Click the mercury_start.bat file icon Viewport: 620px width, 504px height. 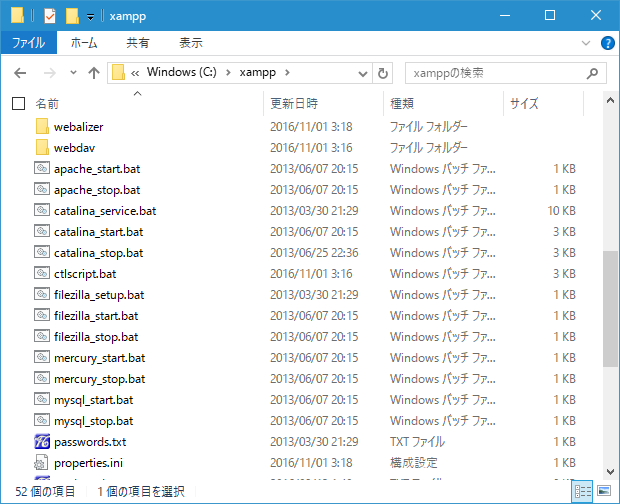point(42,357)
